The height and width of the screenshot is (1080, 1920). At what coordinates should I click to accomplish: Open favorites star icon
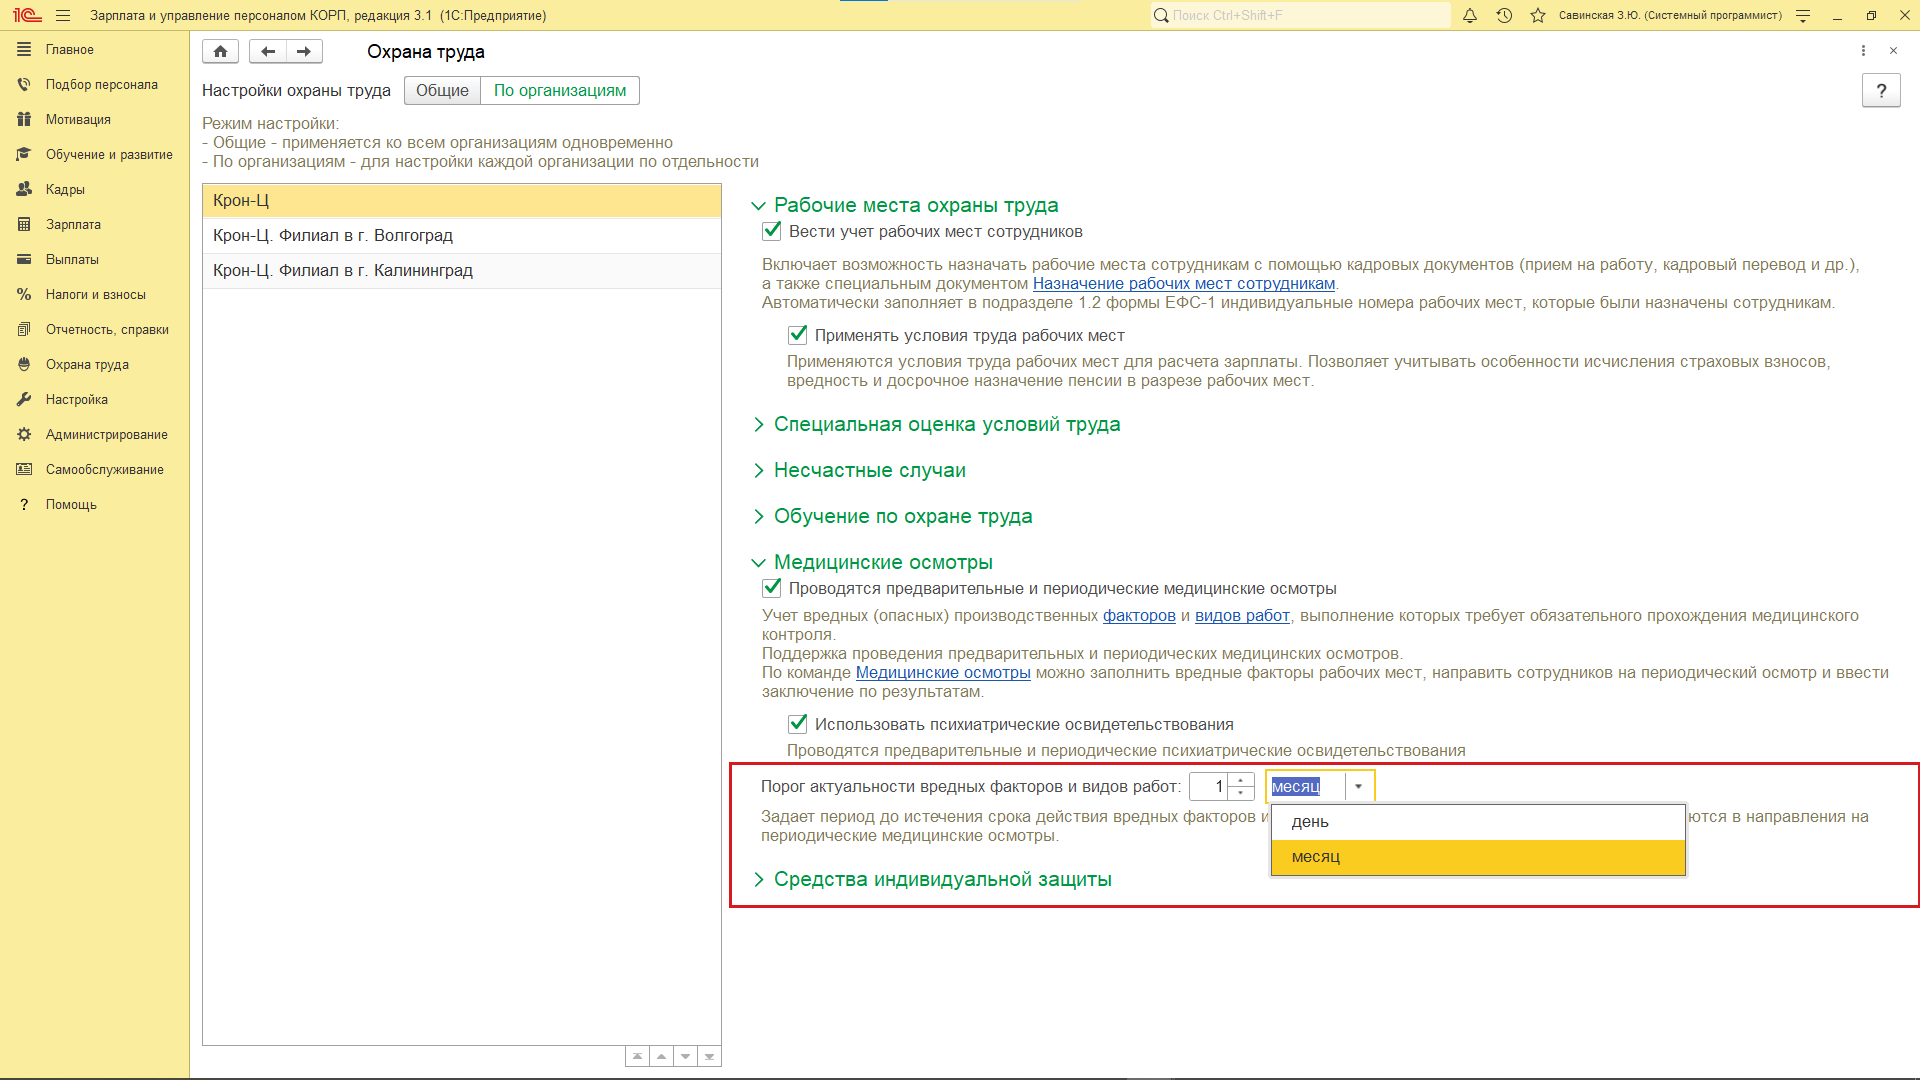[1538, 15]
